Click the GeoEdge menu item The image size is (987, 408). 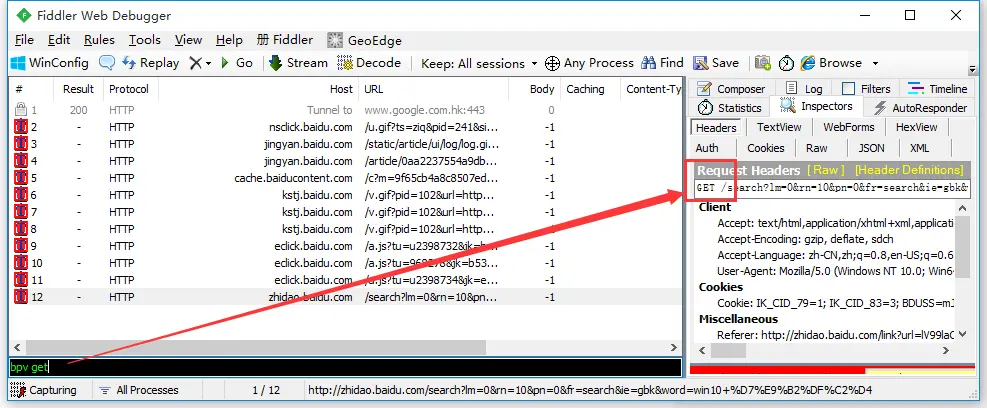tap(364, 41)
